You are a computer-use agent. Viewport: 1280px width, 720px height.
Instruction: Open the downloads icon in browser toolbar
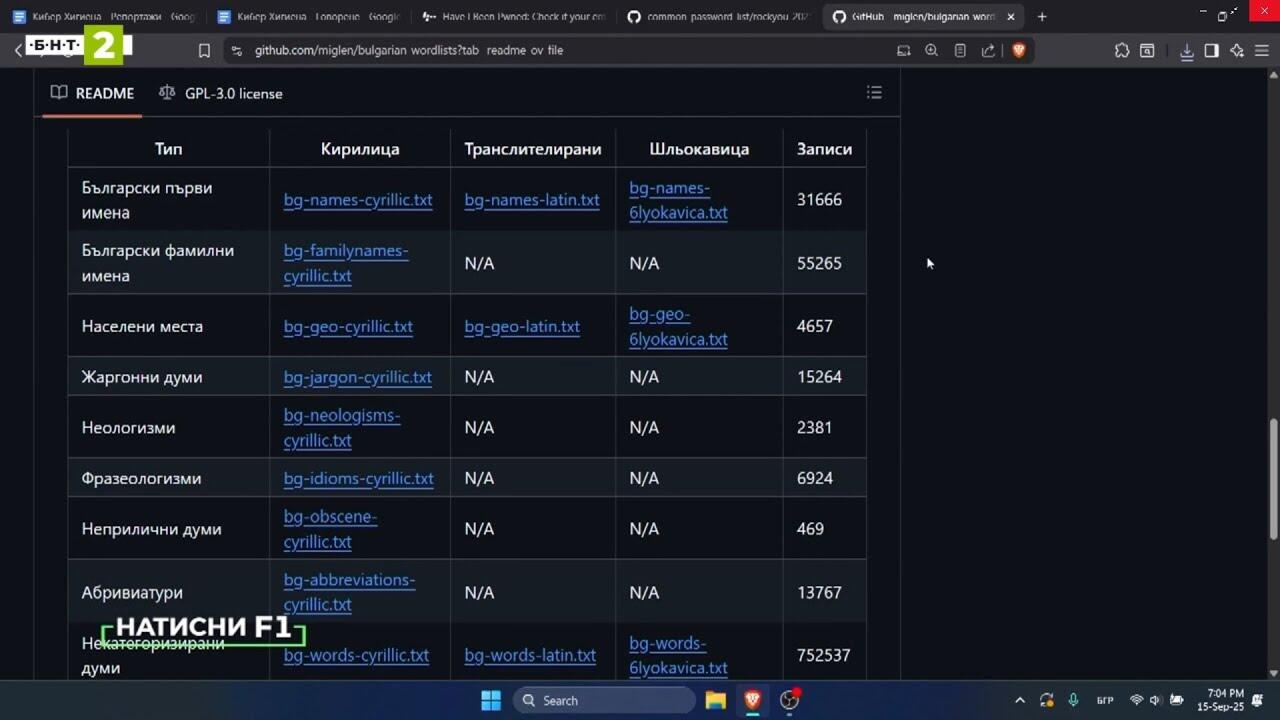[1187, 51]
